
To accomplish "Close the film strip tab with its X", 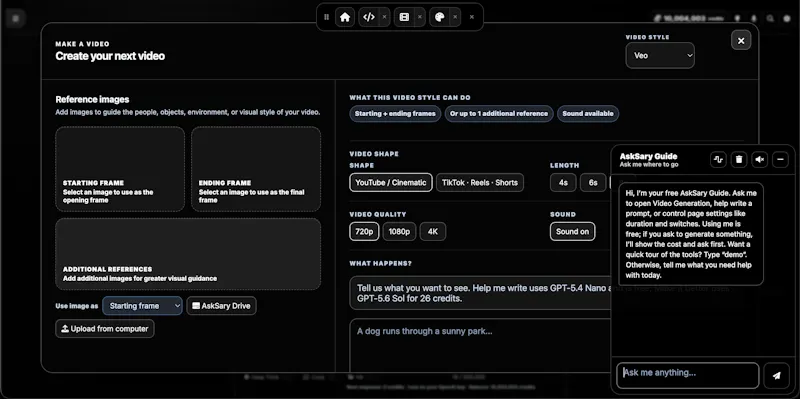I will click(x=420, y=17).
